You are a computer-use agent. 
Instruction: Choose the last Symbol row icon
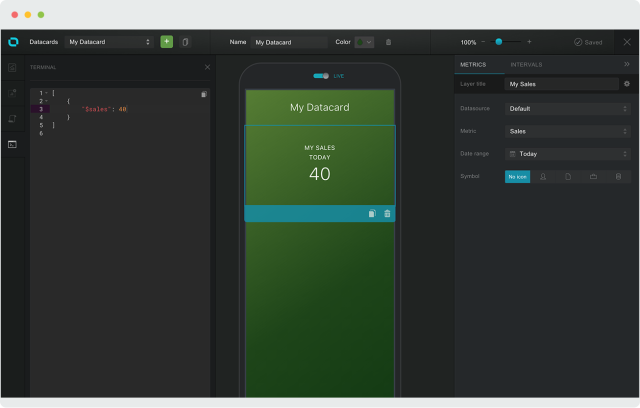coord(618,177)
